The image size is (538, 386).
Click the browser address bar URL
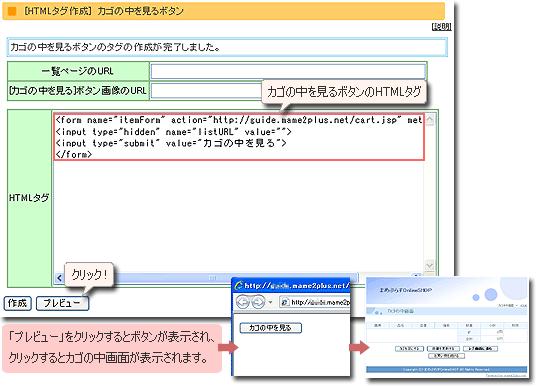(x=320, y=302)
